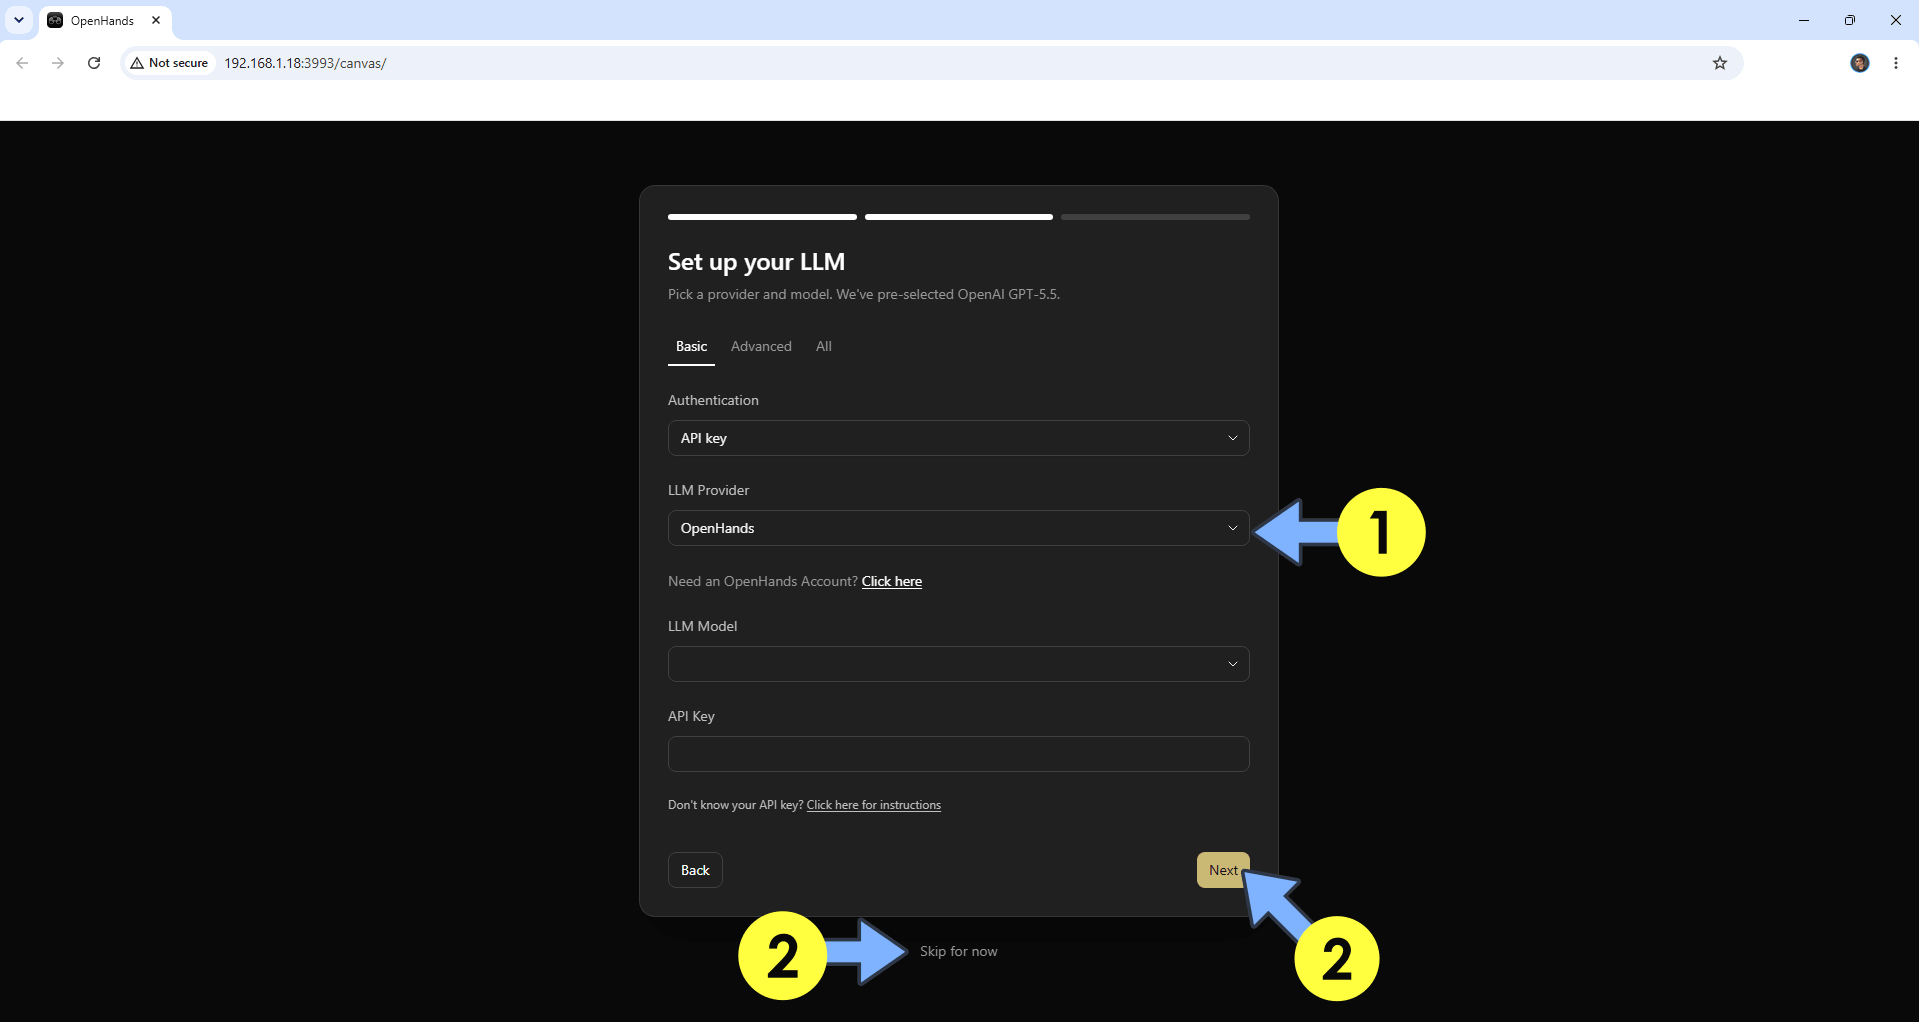Image resolution: width=1919 pixels, height=1022 pixels.
Task: Click the API Key field label
Action: click(x=691, y=716)
